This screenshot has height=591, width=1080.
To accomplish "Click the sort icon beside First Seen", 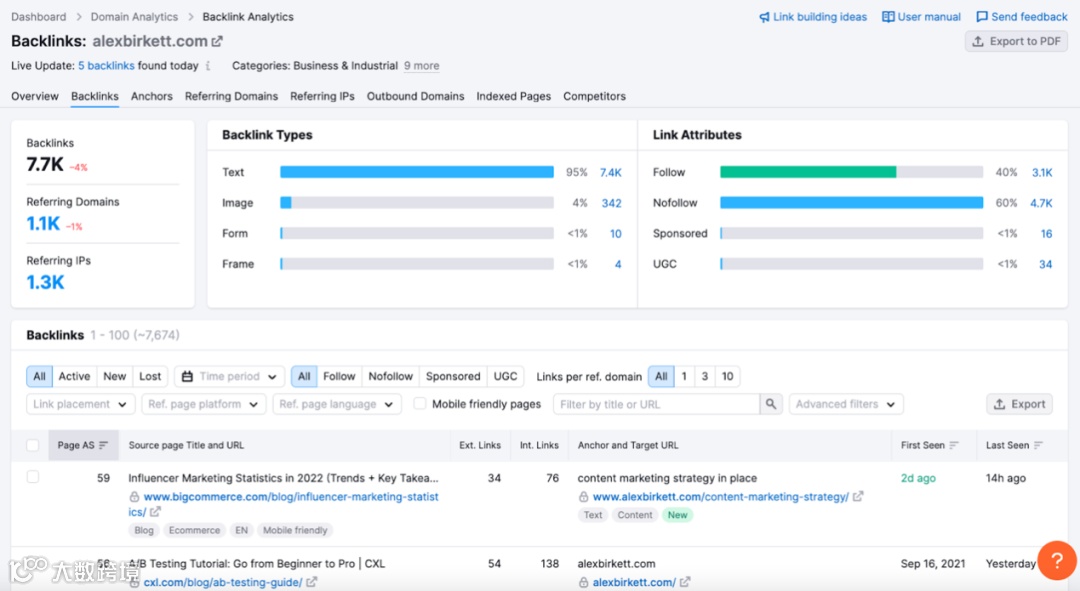I will pyautogui.click(x=954, y=446).
